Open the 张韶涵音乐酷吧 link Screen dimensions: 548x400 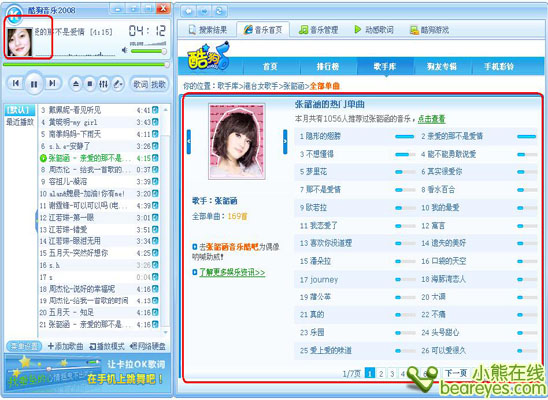[x=232, y=247]
